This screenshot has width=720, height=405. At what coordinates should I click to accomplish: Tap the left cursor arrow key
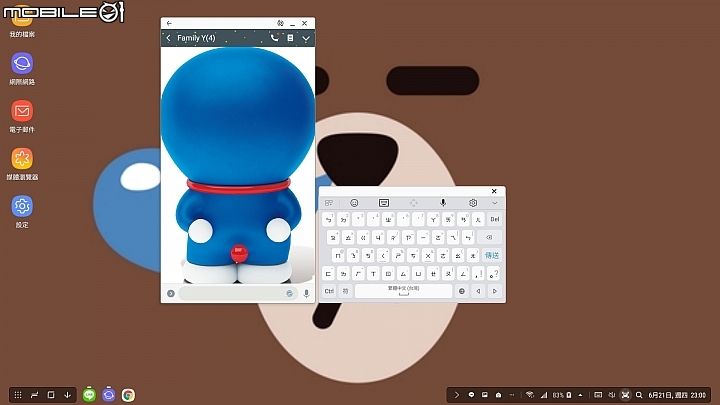[x=478, y=291]
